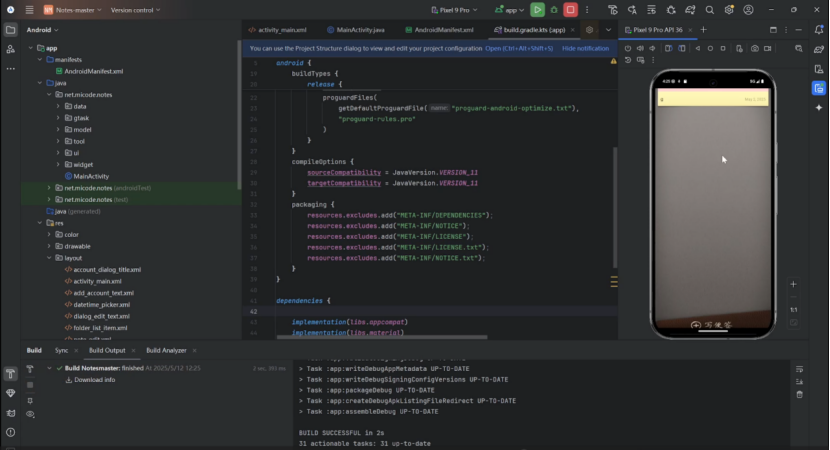This screenshot has height=450, width=830.
Task: Click the editor vertical scrollbar
Action: pyautogui.click(x=615, y=207)
